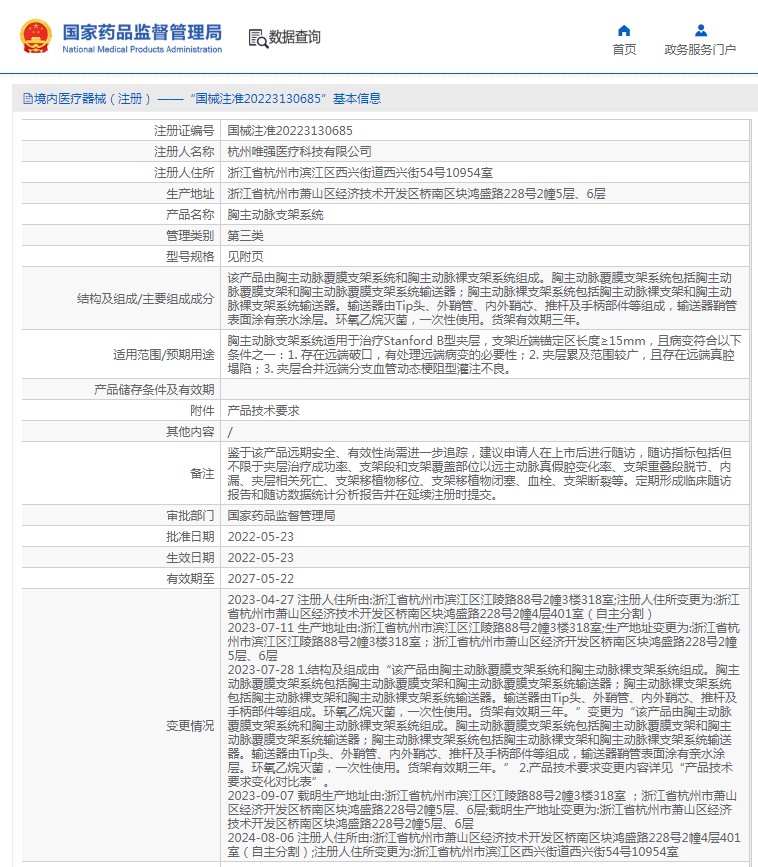
Task: Click the national emblem logo
Action: tap(36, 36)
